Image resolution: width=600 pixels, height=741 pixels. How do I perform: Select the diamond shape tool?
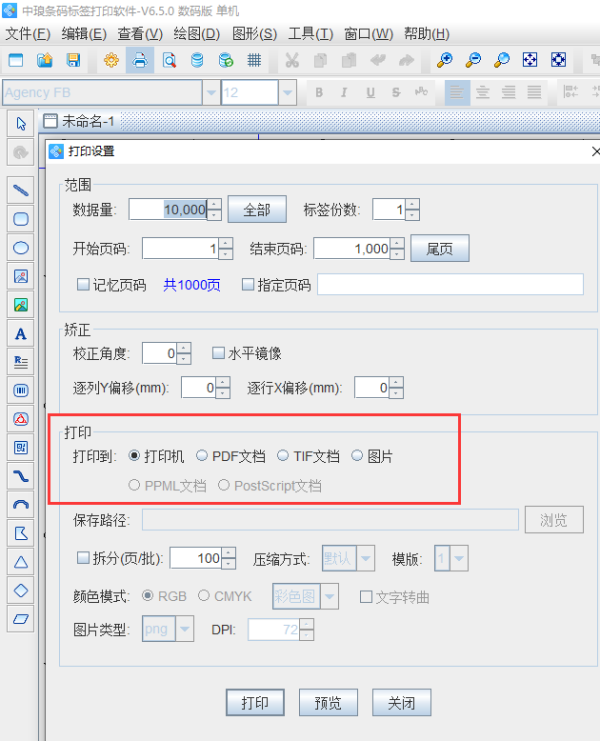click(x=20, y=590)
